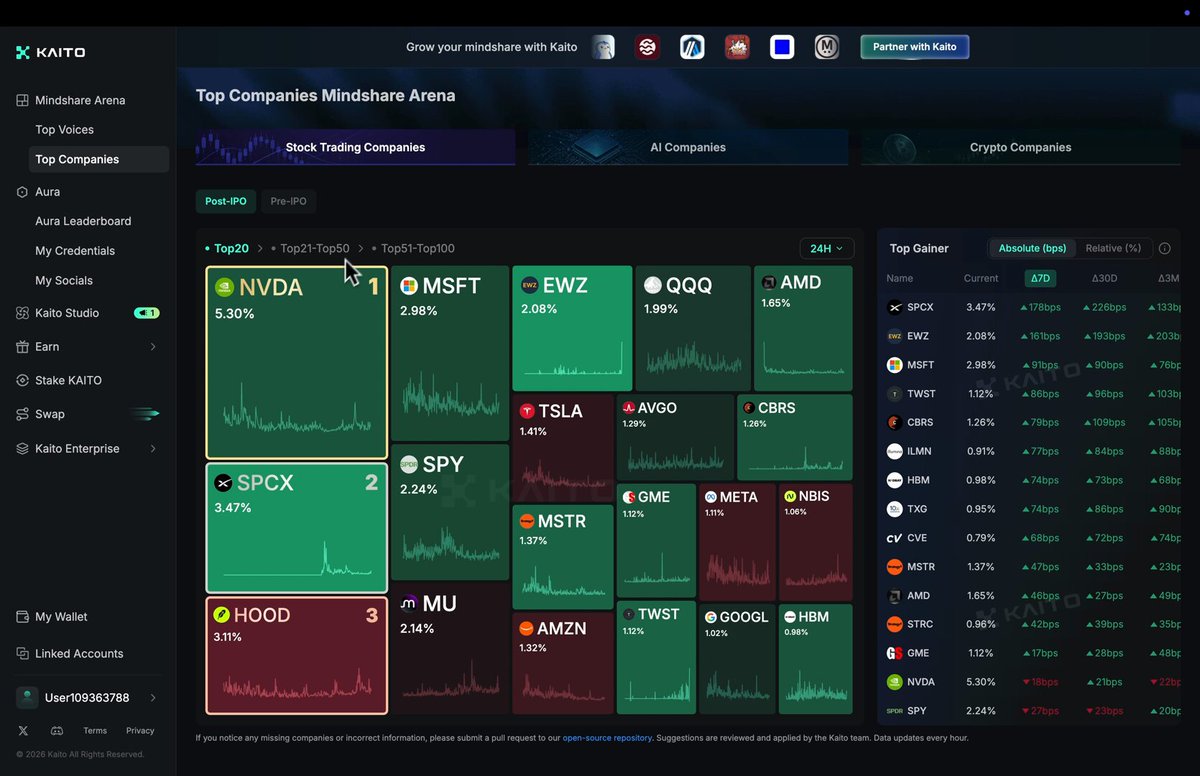Screen dimensions: 1200x776
Task: Switch to Stock Trading Companies tab
Action: point(355,147)
